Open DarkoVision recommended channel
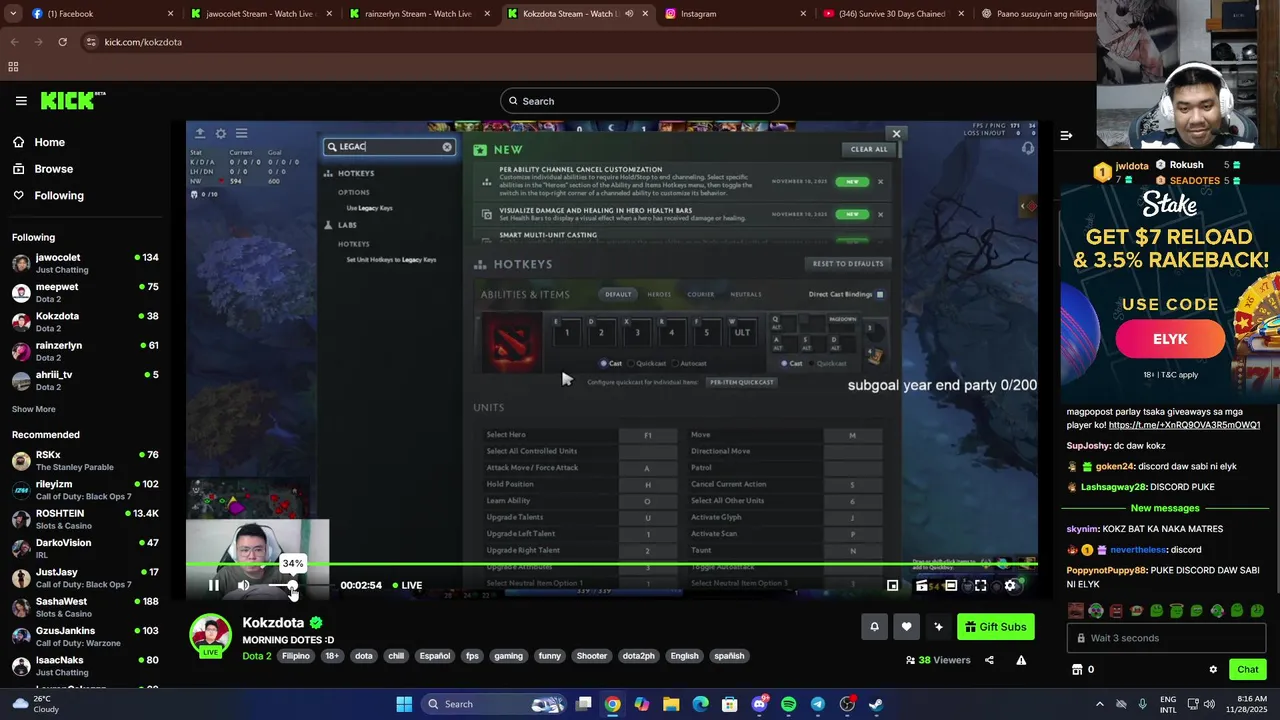The width and height of the screenshot is (1280, 720). tap(86, 548)
